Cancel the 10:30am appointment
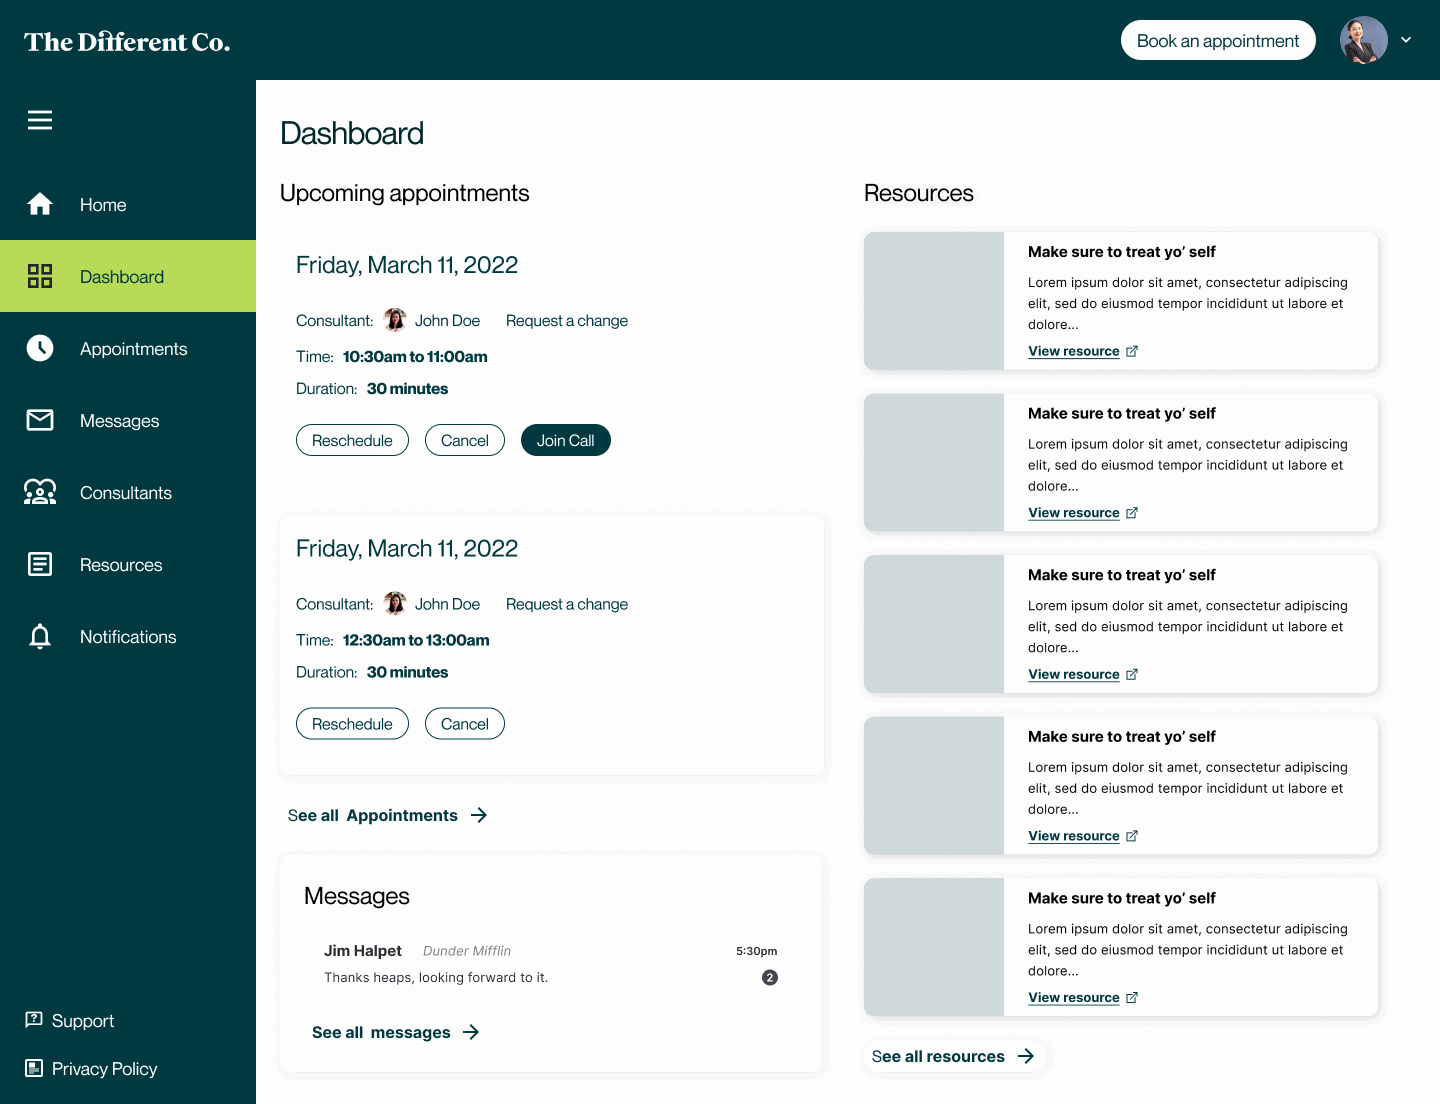This screenshot has width=1440, height=1104. coord(465,440)
